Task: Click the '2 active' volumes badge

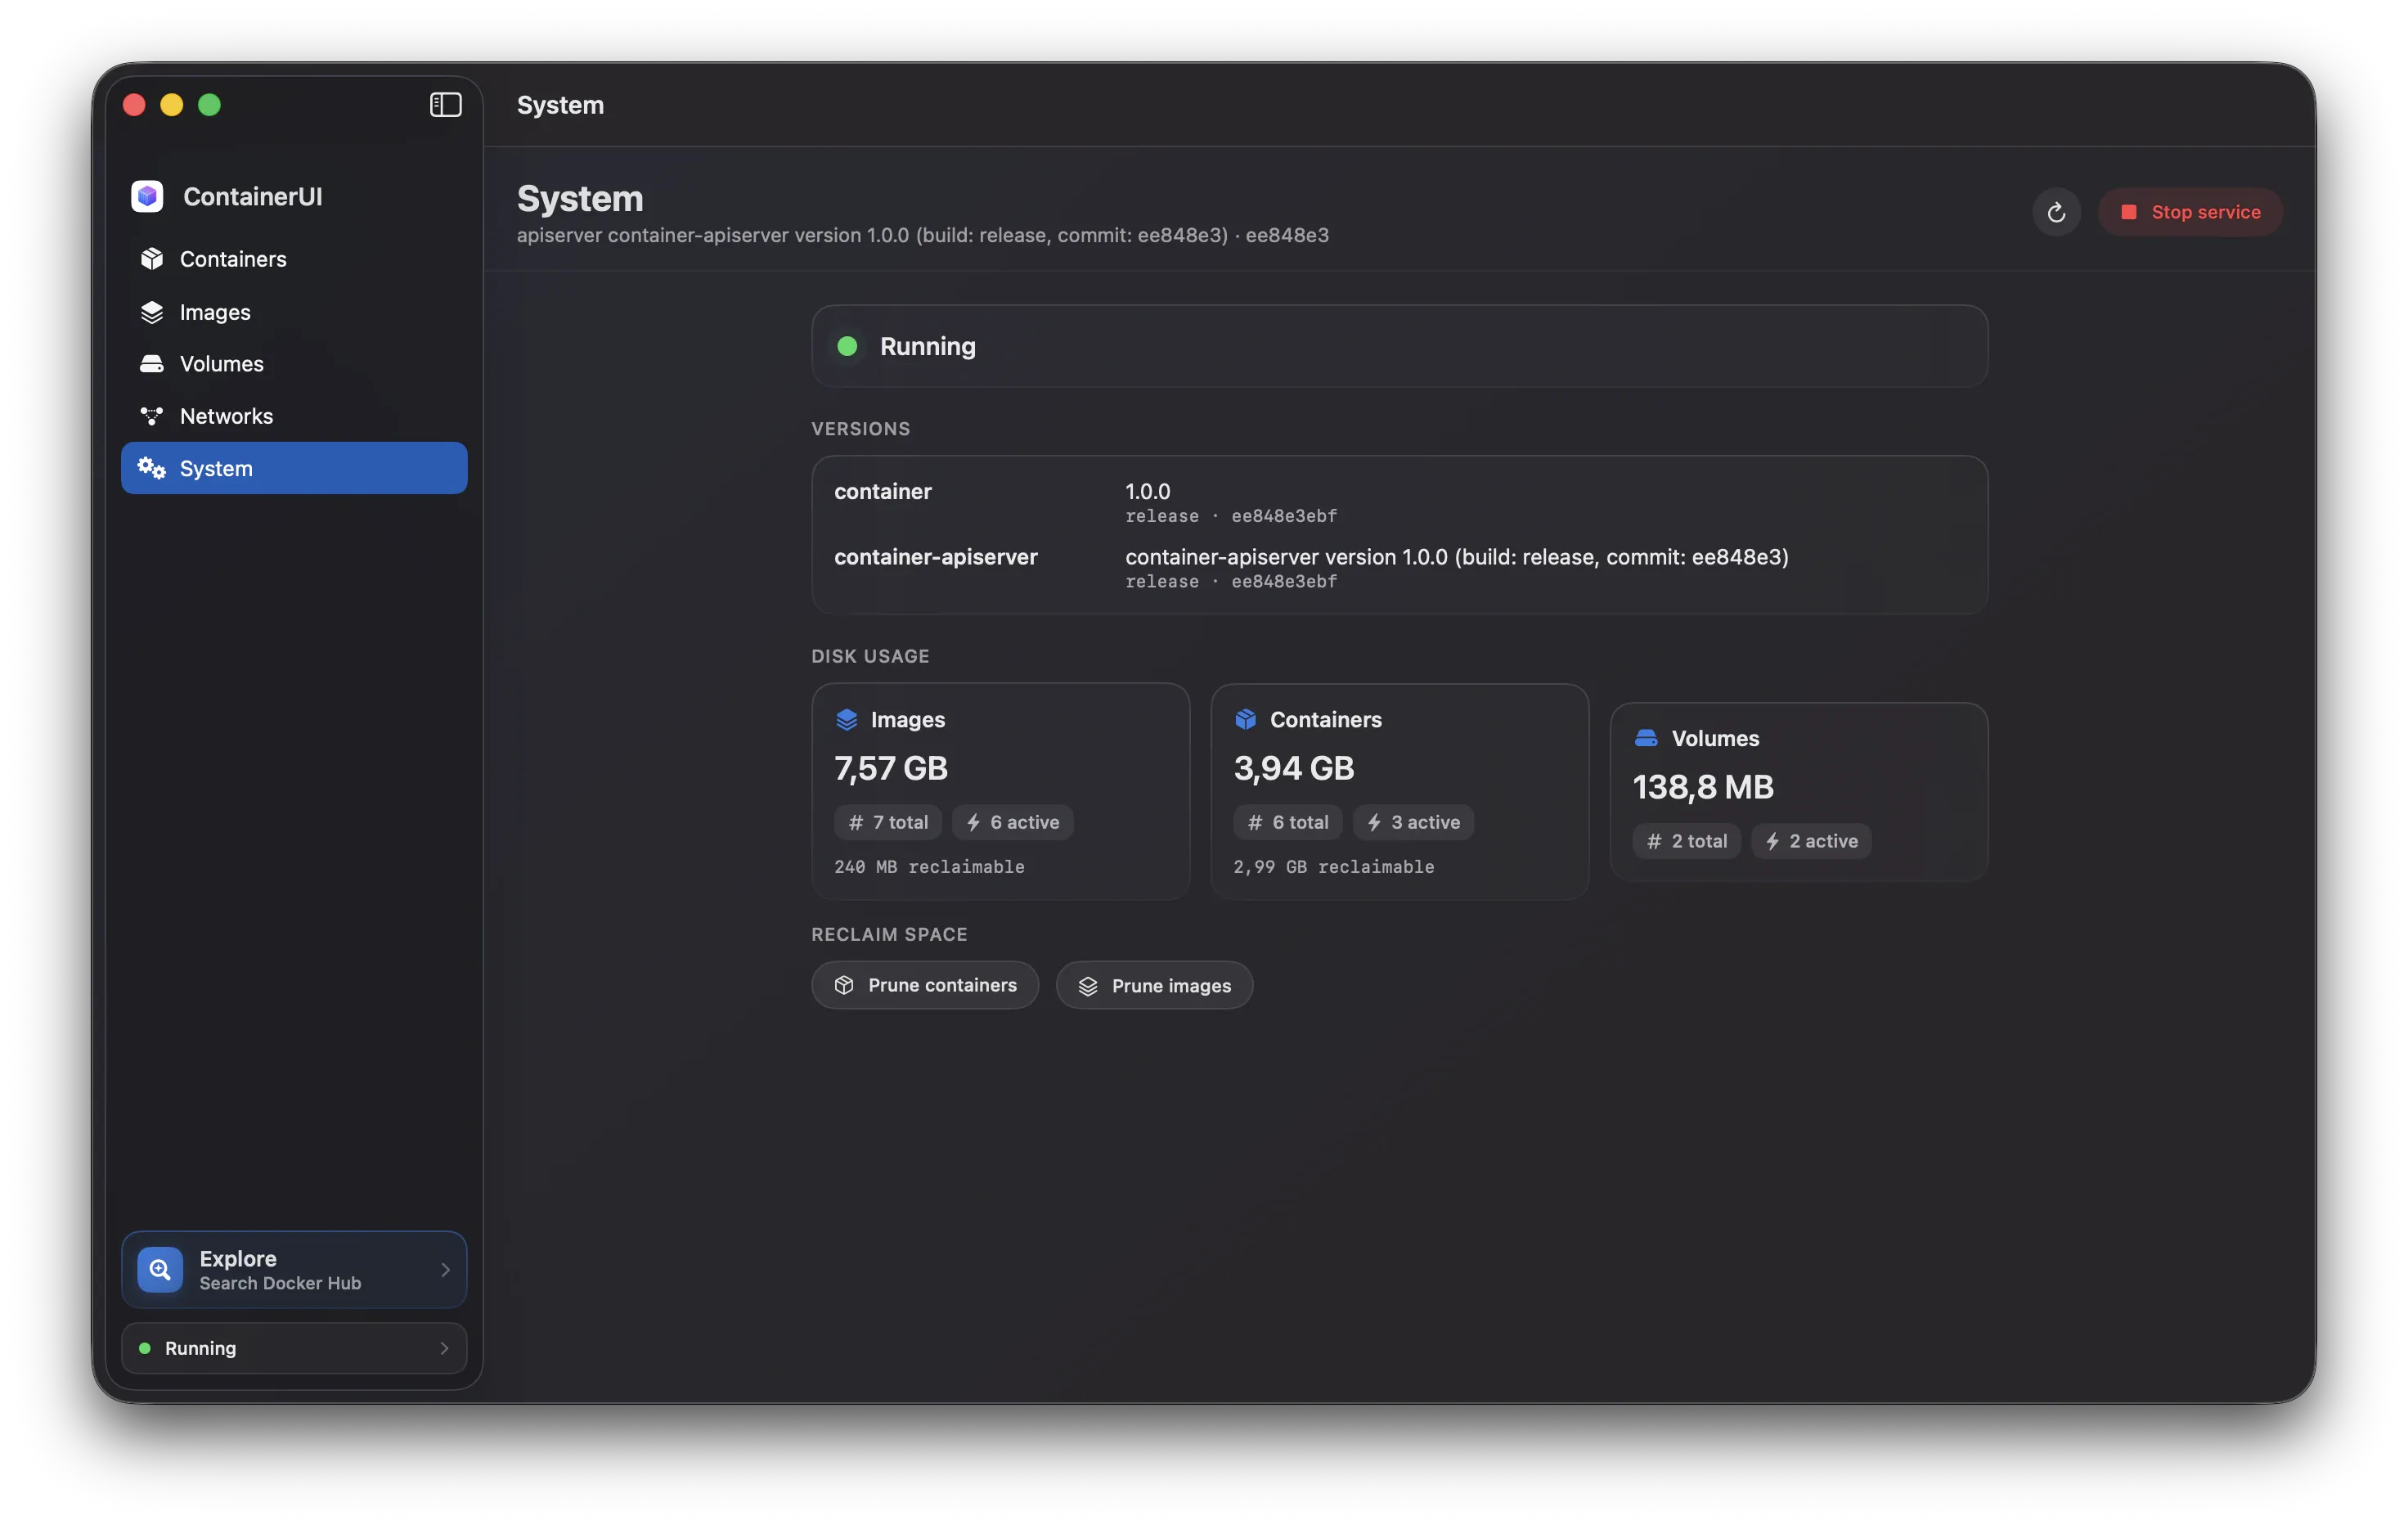Action: (x=1811, y=841)
